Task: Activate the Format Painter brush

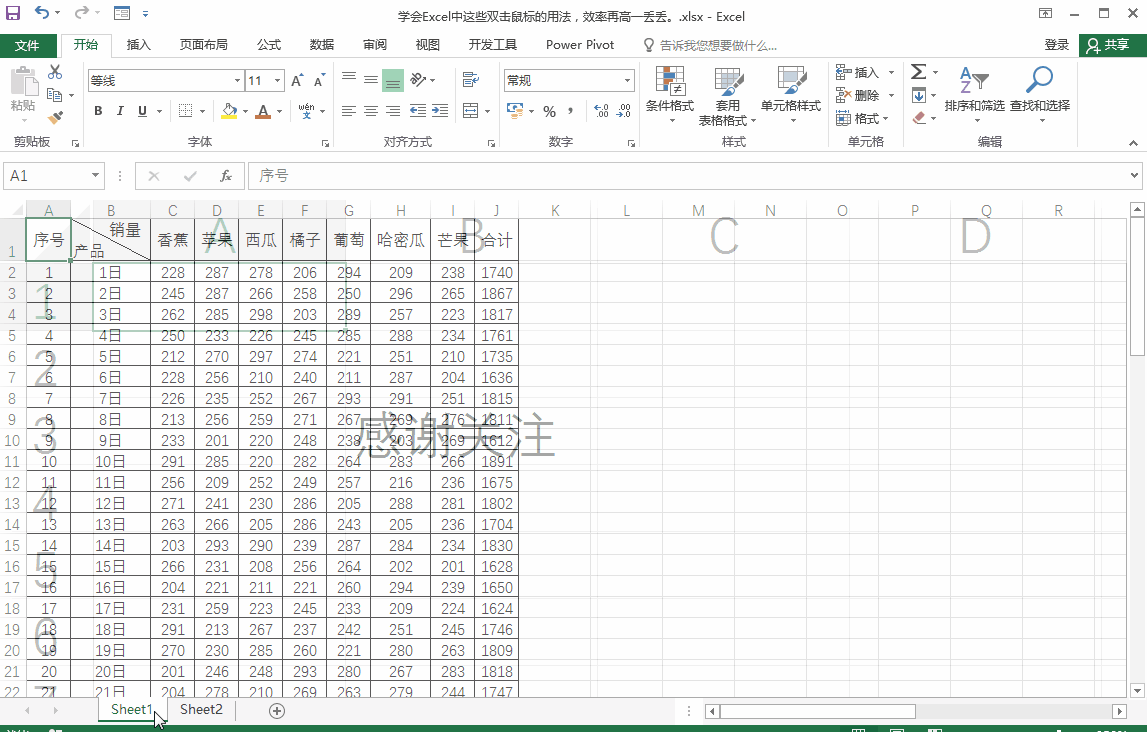Action: 55,117
